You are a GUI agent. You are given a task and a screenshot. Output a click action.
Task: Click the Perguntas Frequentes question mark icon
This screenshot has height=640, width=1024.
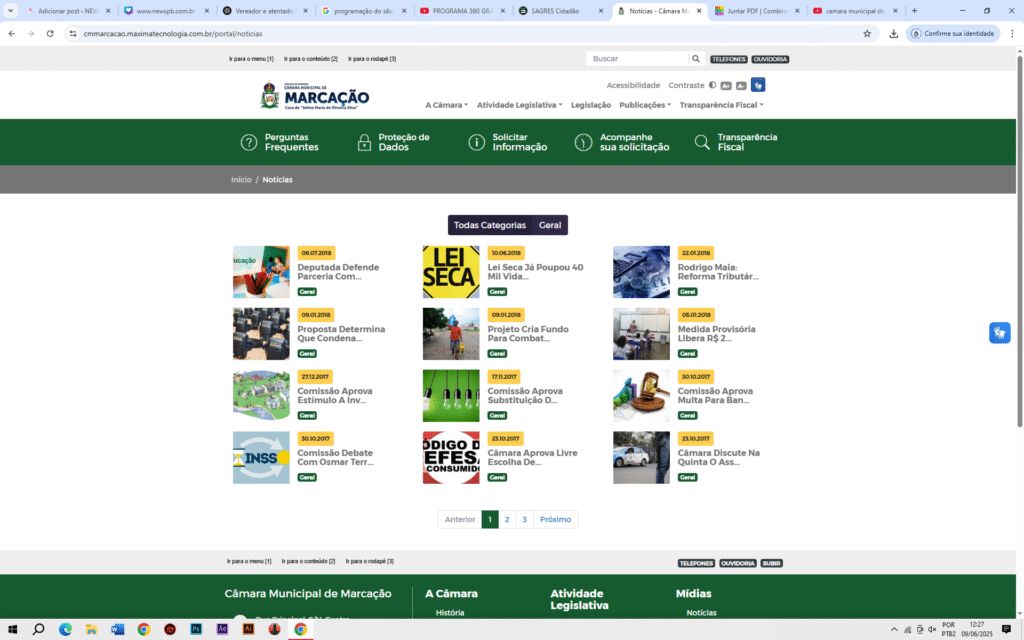[x=249, y=142]
